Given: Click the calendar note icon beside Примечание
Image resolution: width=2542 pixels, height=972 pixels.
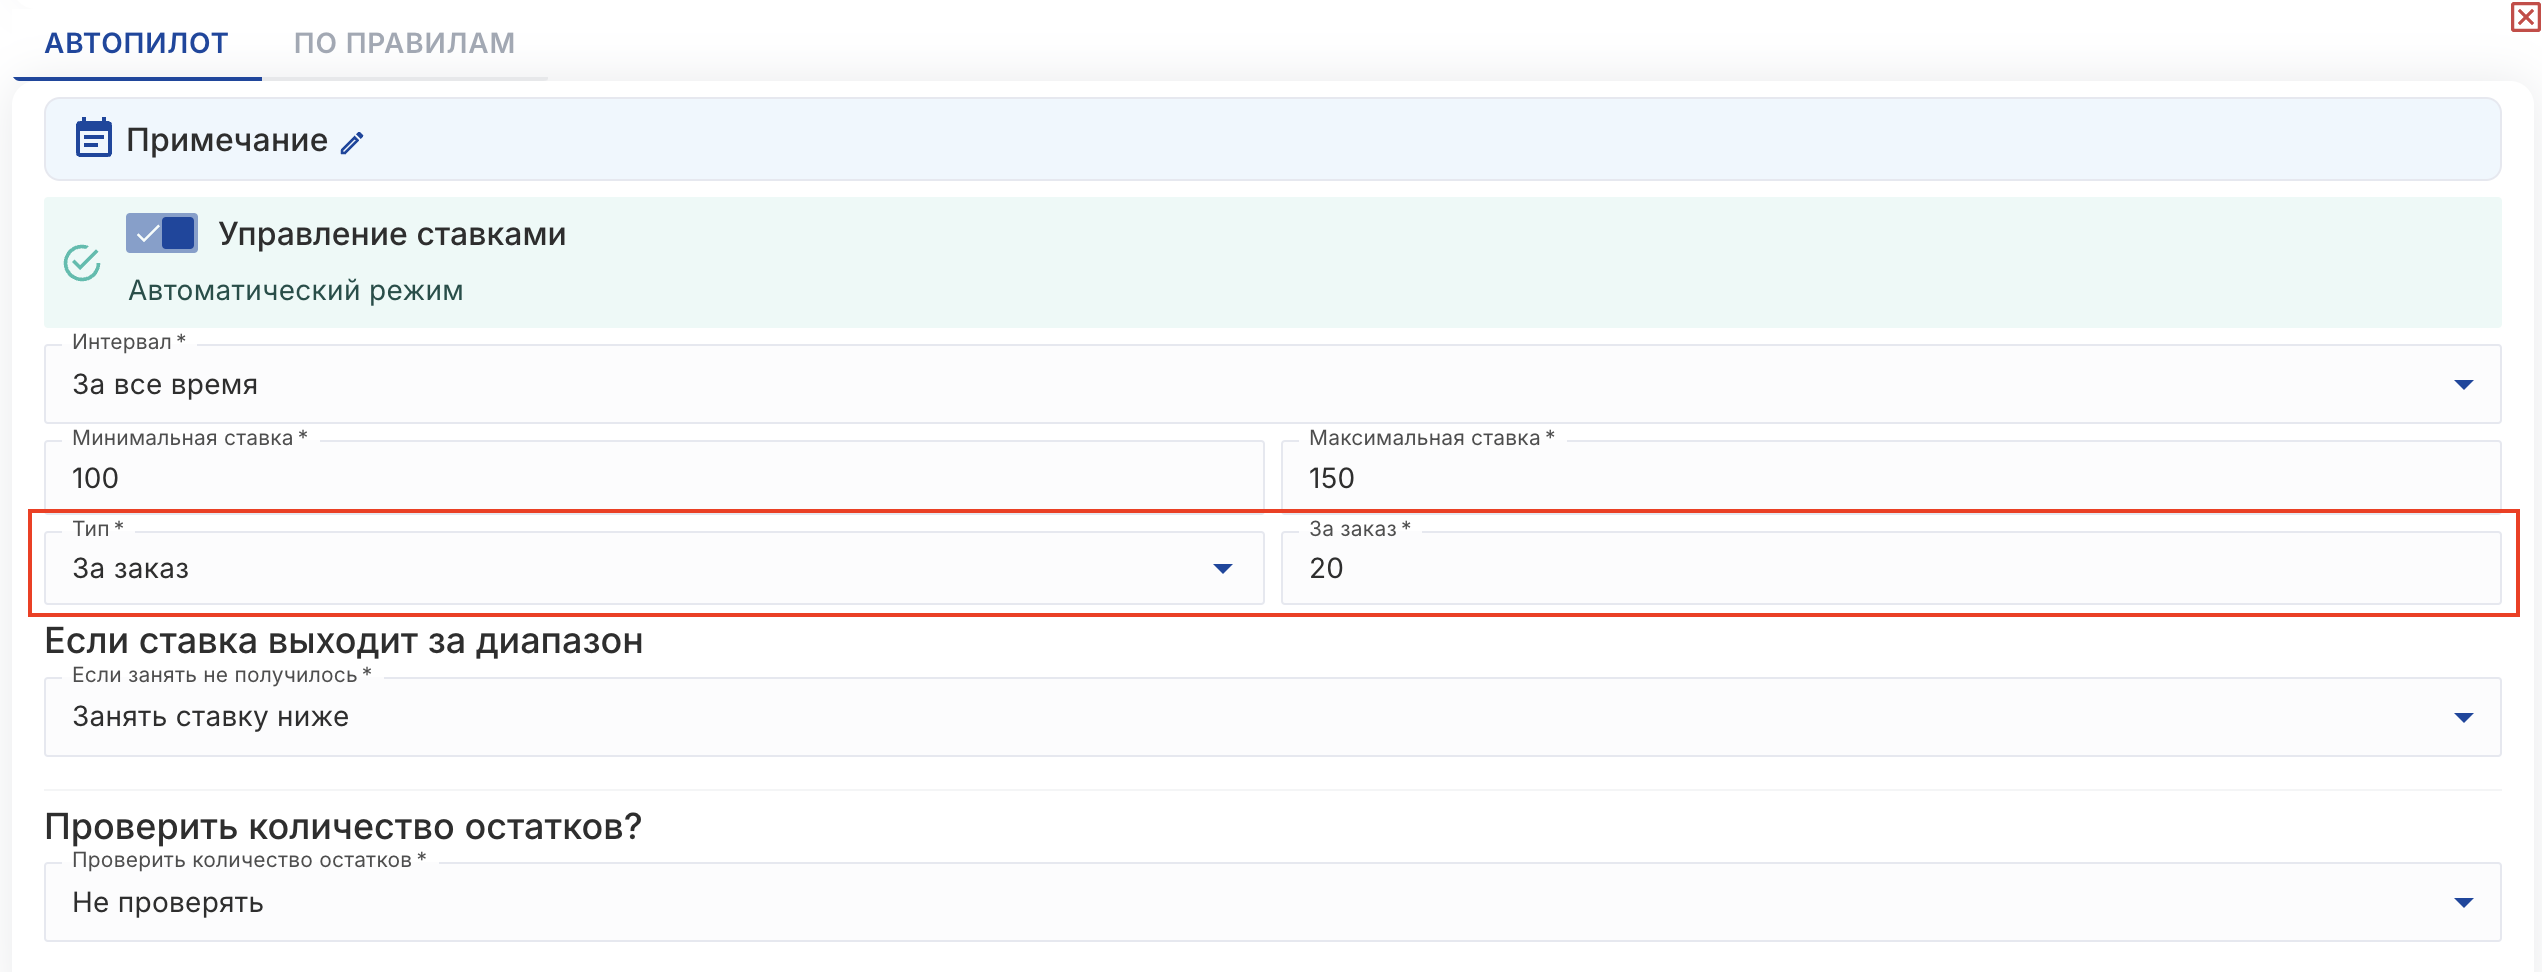Looking at the screenshot, I should click(x=94, y=139).
